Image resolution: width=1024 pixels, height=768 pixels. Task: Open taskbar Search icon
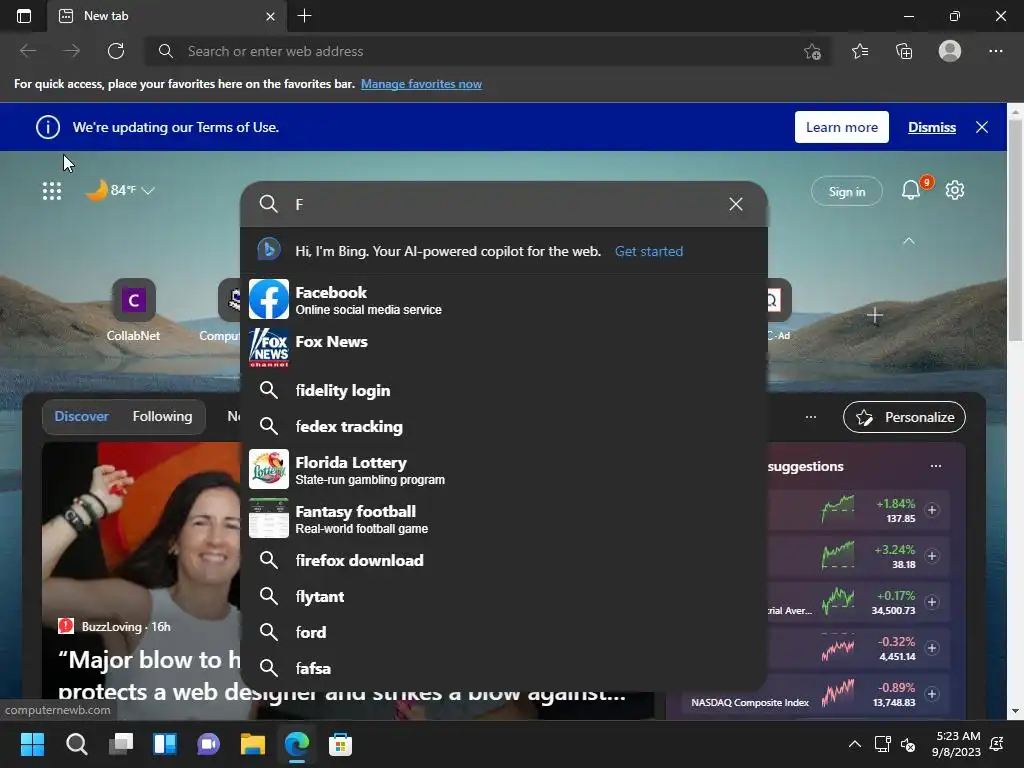[x=76, y=744]
